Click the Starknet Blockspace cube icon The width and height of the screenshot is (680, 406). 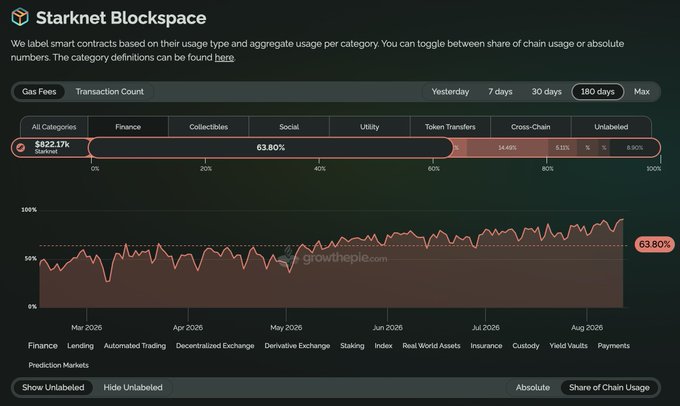(x=20, y=17)
